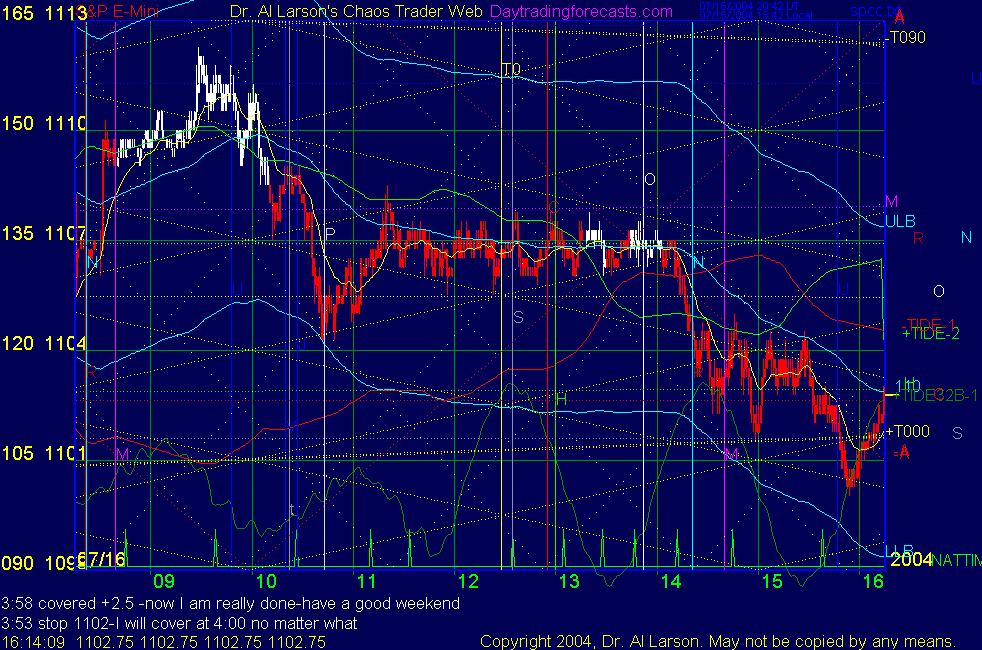Open the Daytradingforecasts.com link text
982x650 pixels.
(x=581, y=11)
